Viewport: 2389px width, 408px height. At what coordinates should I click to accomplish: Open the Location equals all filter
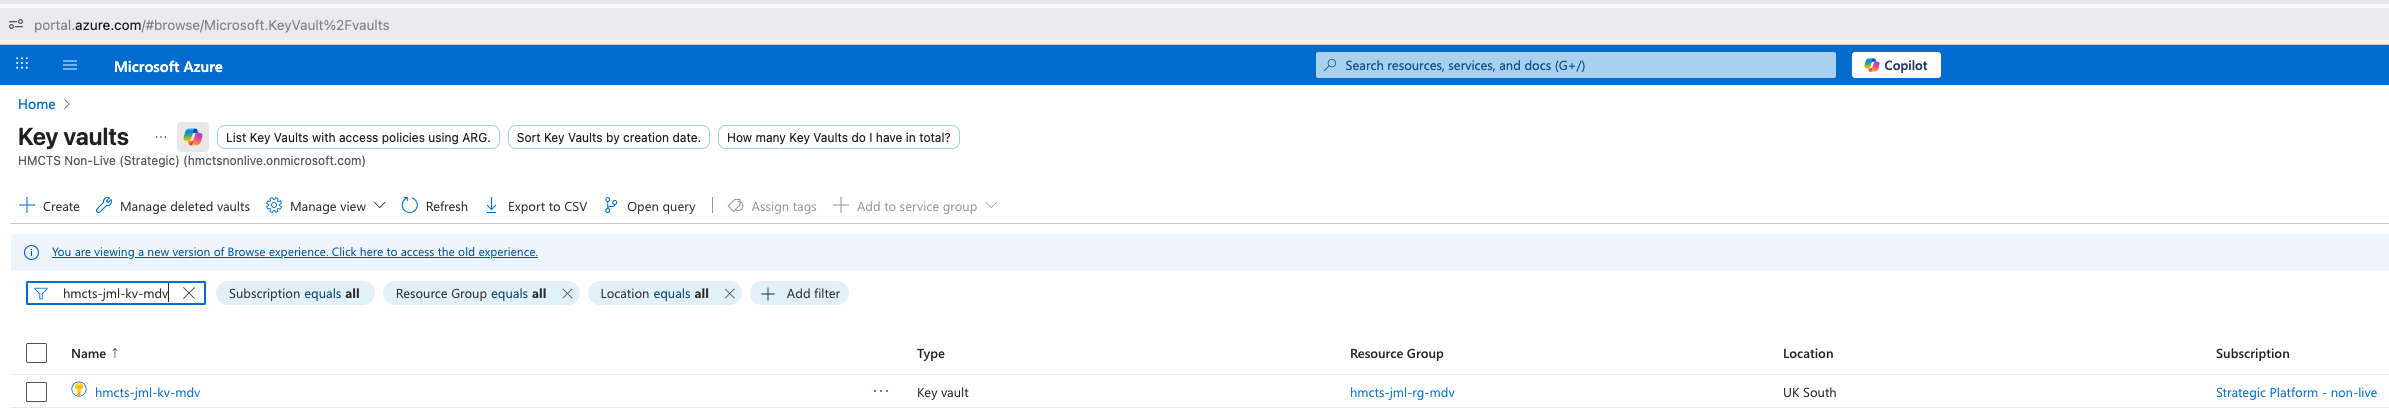[654, 293]
